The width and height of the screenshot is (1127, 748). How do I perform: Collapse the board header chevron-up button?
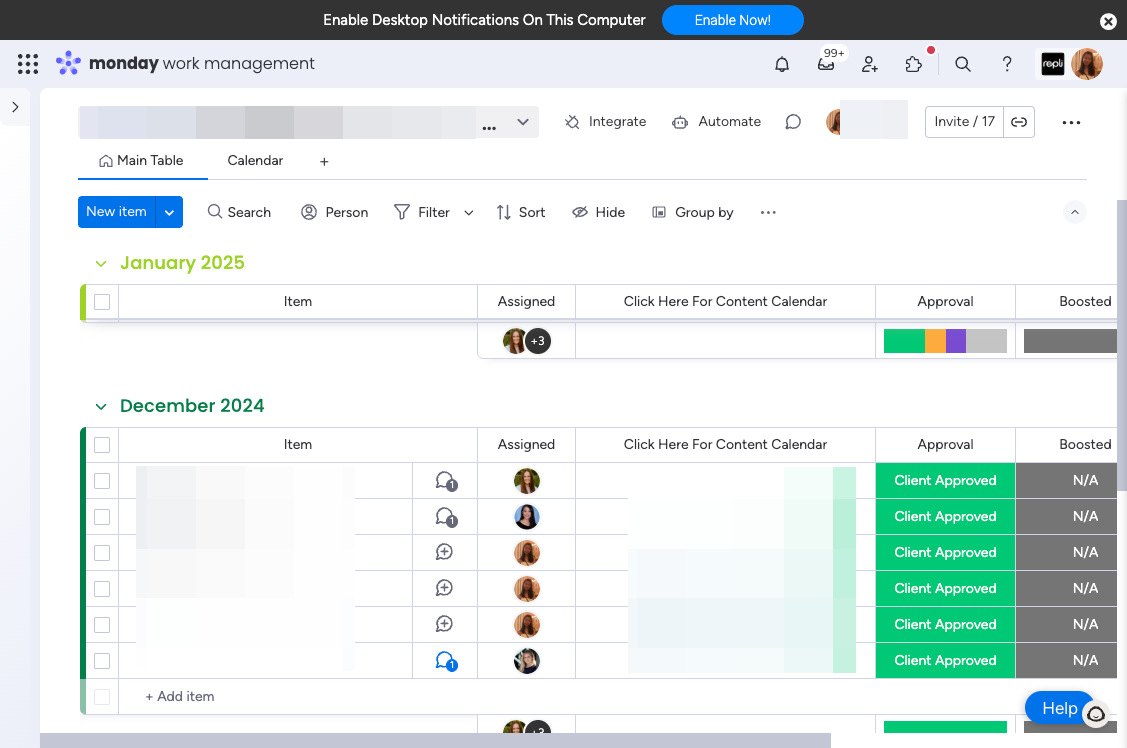[x=1075, y=212]
